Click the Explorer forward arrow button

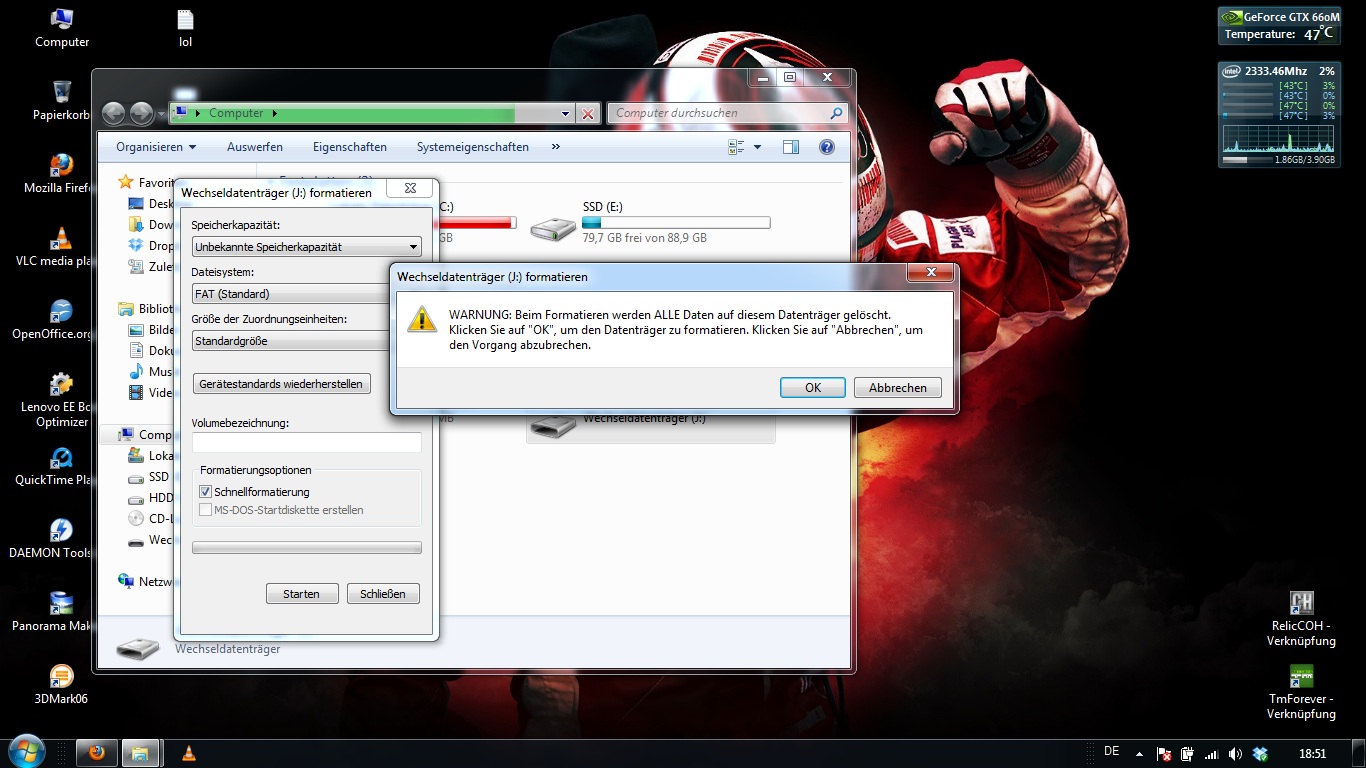pos(142,113)
